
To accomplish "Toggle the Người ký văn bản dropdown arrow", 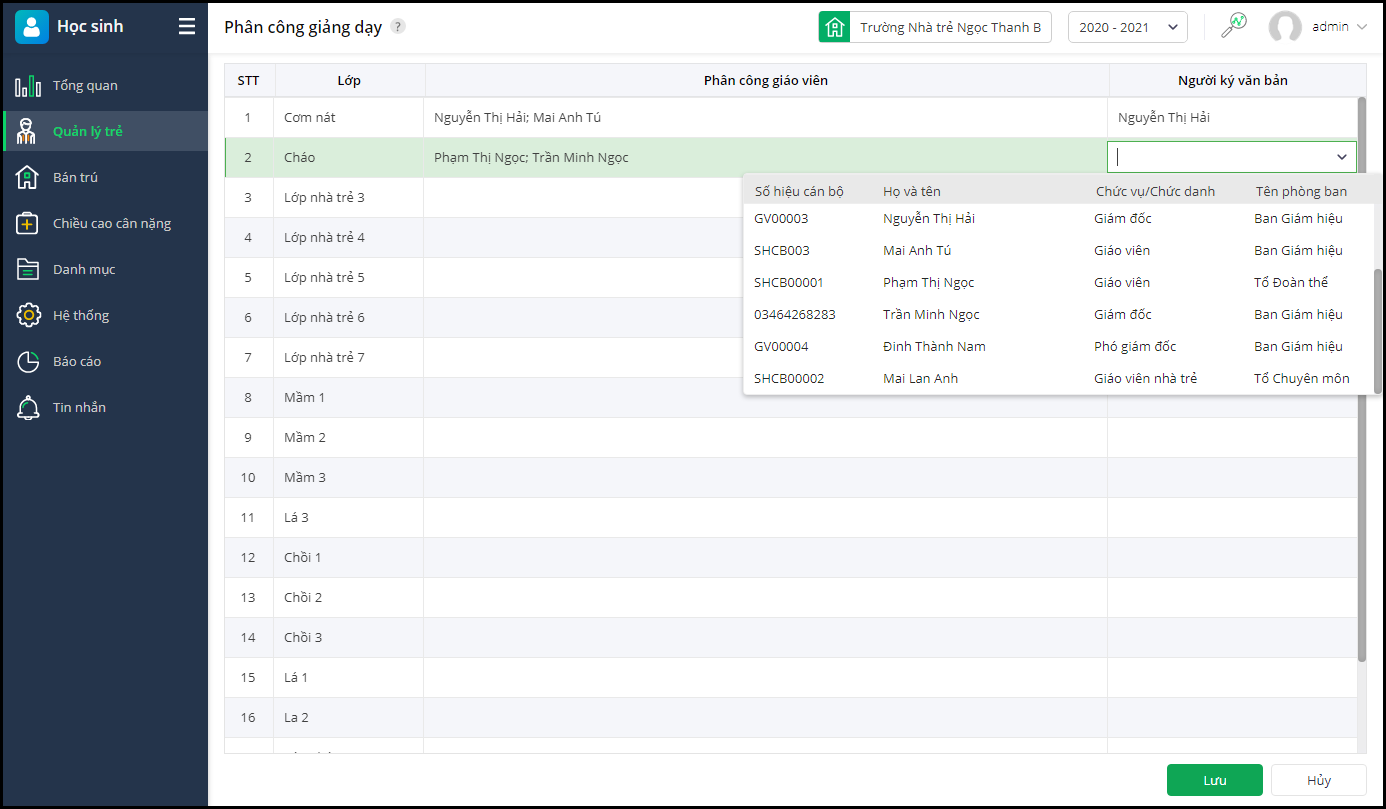I will [1342, 157].
